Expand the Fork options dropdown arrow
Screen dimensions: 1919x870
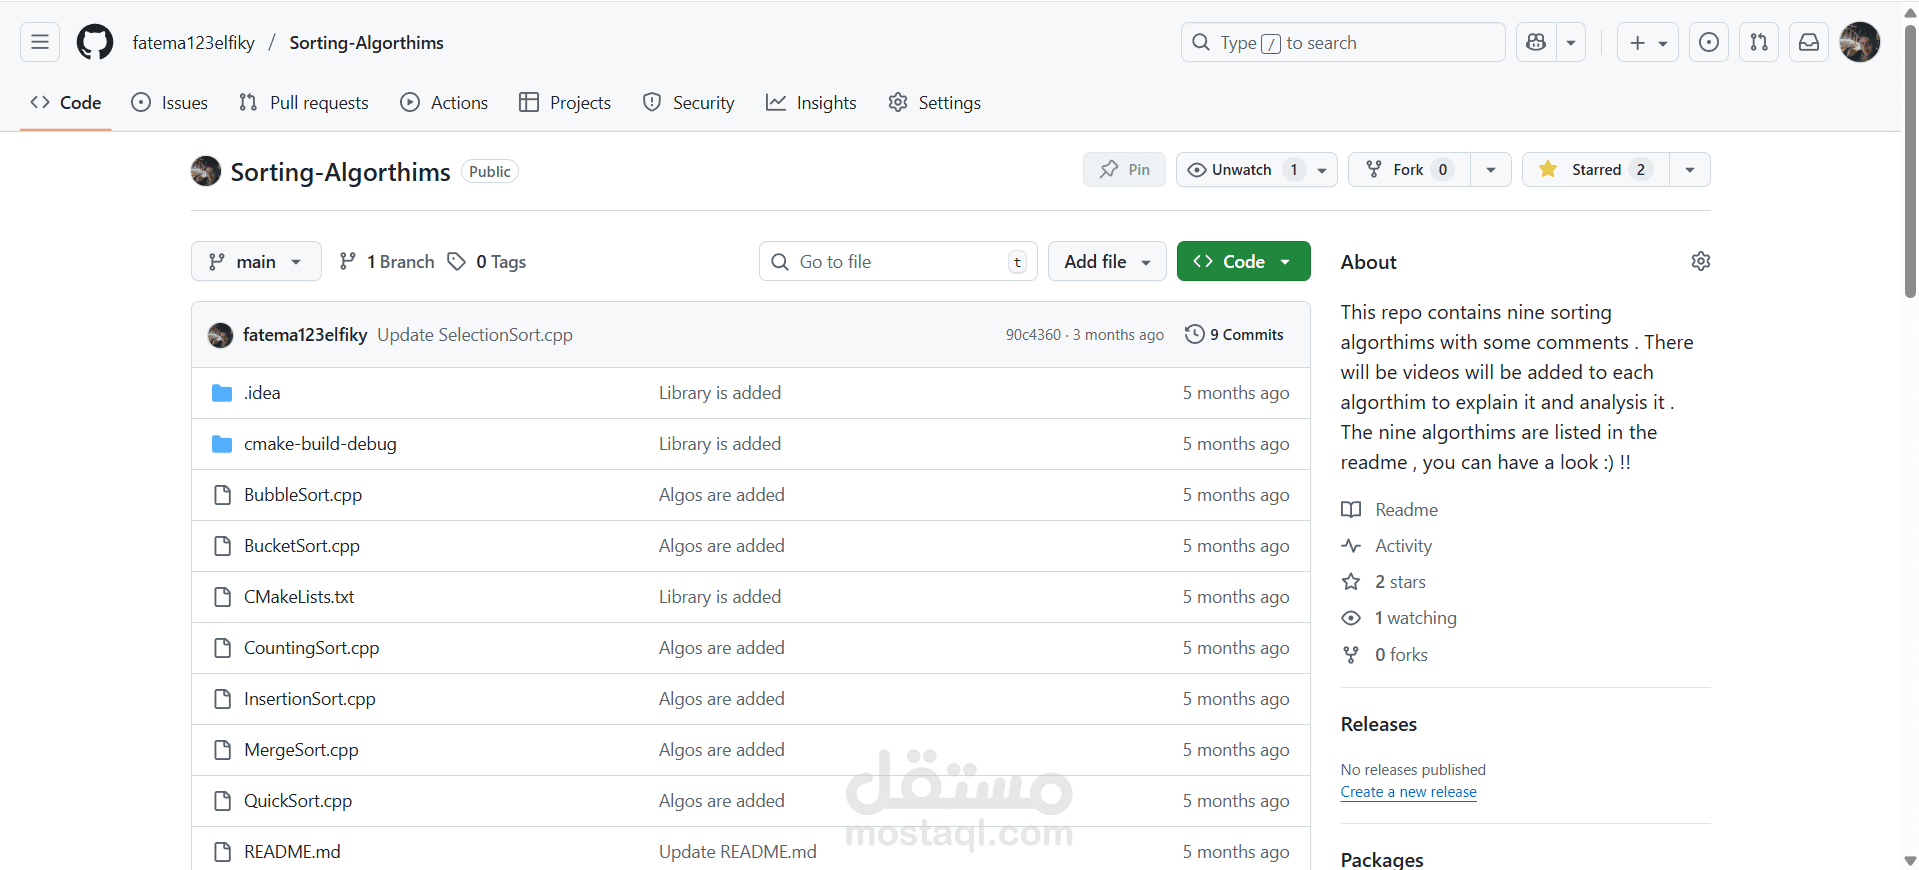pos(1491,170)
